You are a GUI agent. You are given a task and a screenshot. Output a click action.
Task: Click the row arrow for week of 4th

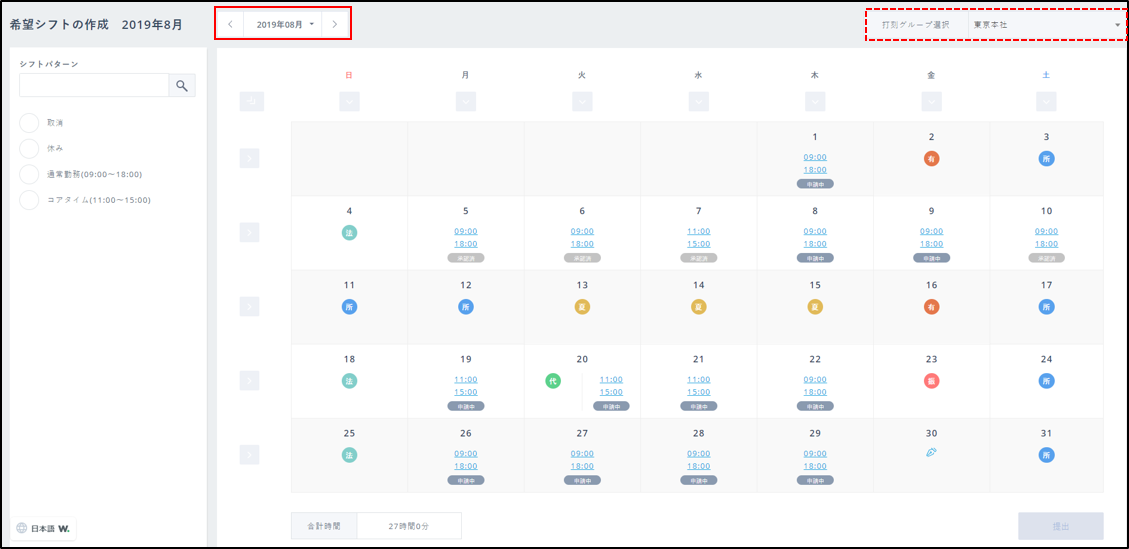coord(250,233)
